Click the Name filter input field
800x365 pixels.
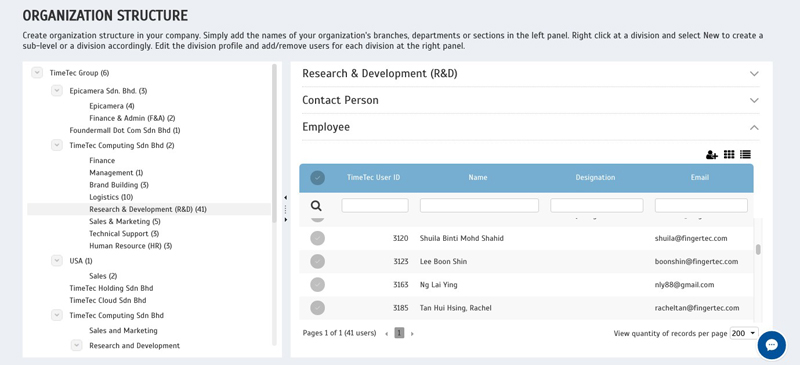(x=479, y=206)
